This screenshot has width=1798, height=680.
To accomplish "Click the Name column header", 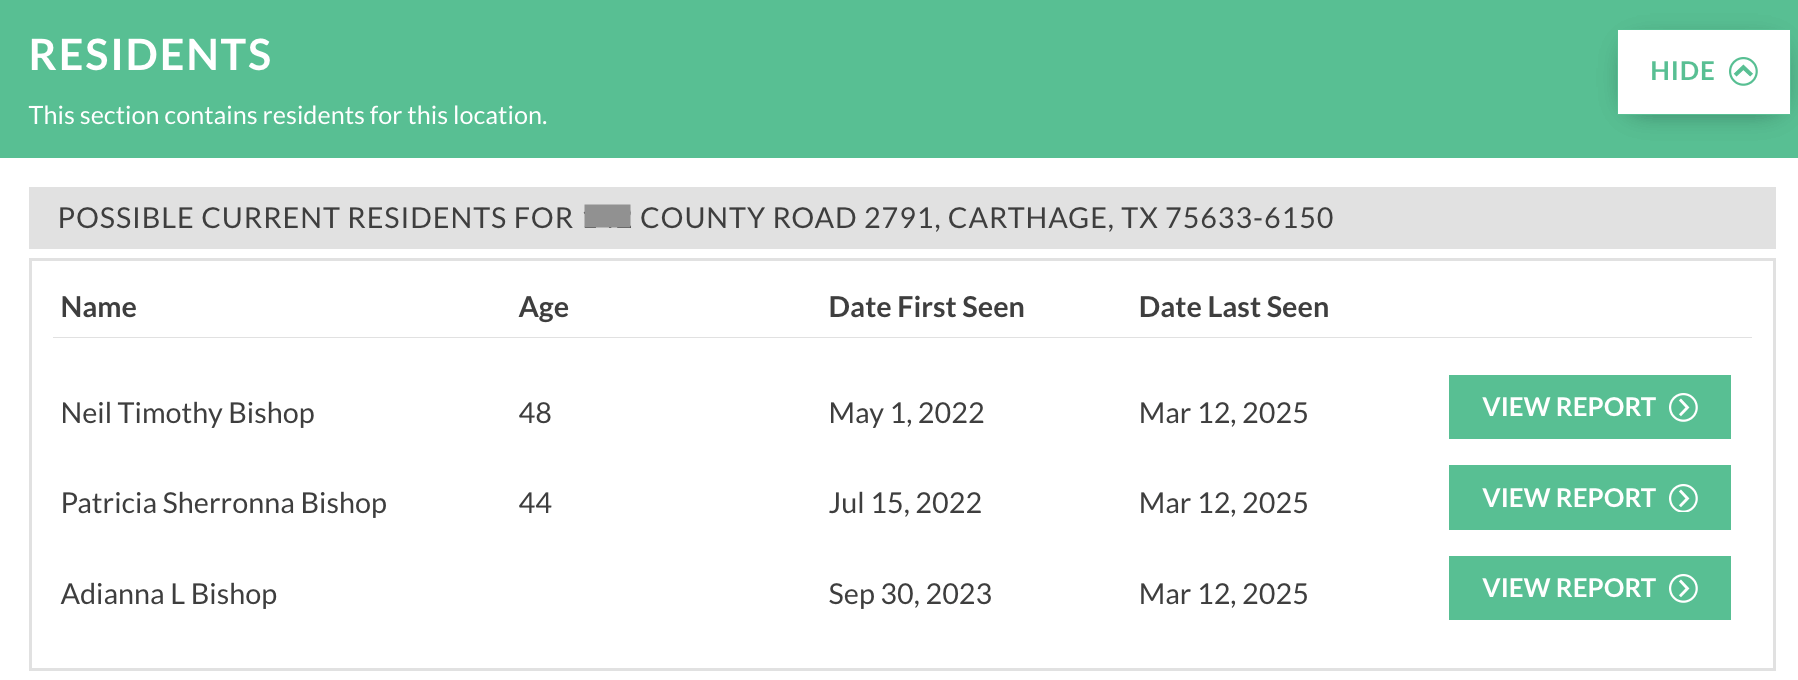I will point(99,307).
